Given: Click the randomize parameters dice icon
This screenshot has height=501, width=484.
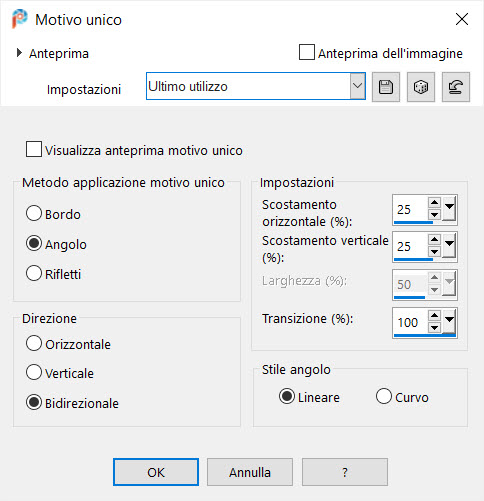Looking at the screenshot, I should [x=421, y=87].
